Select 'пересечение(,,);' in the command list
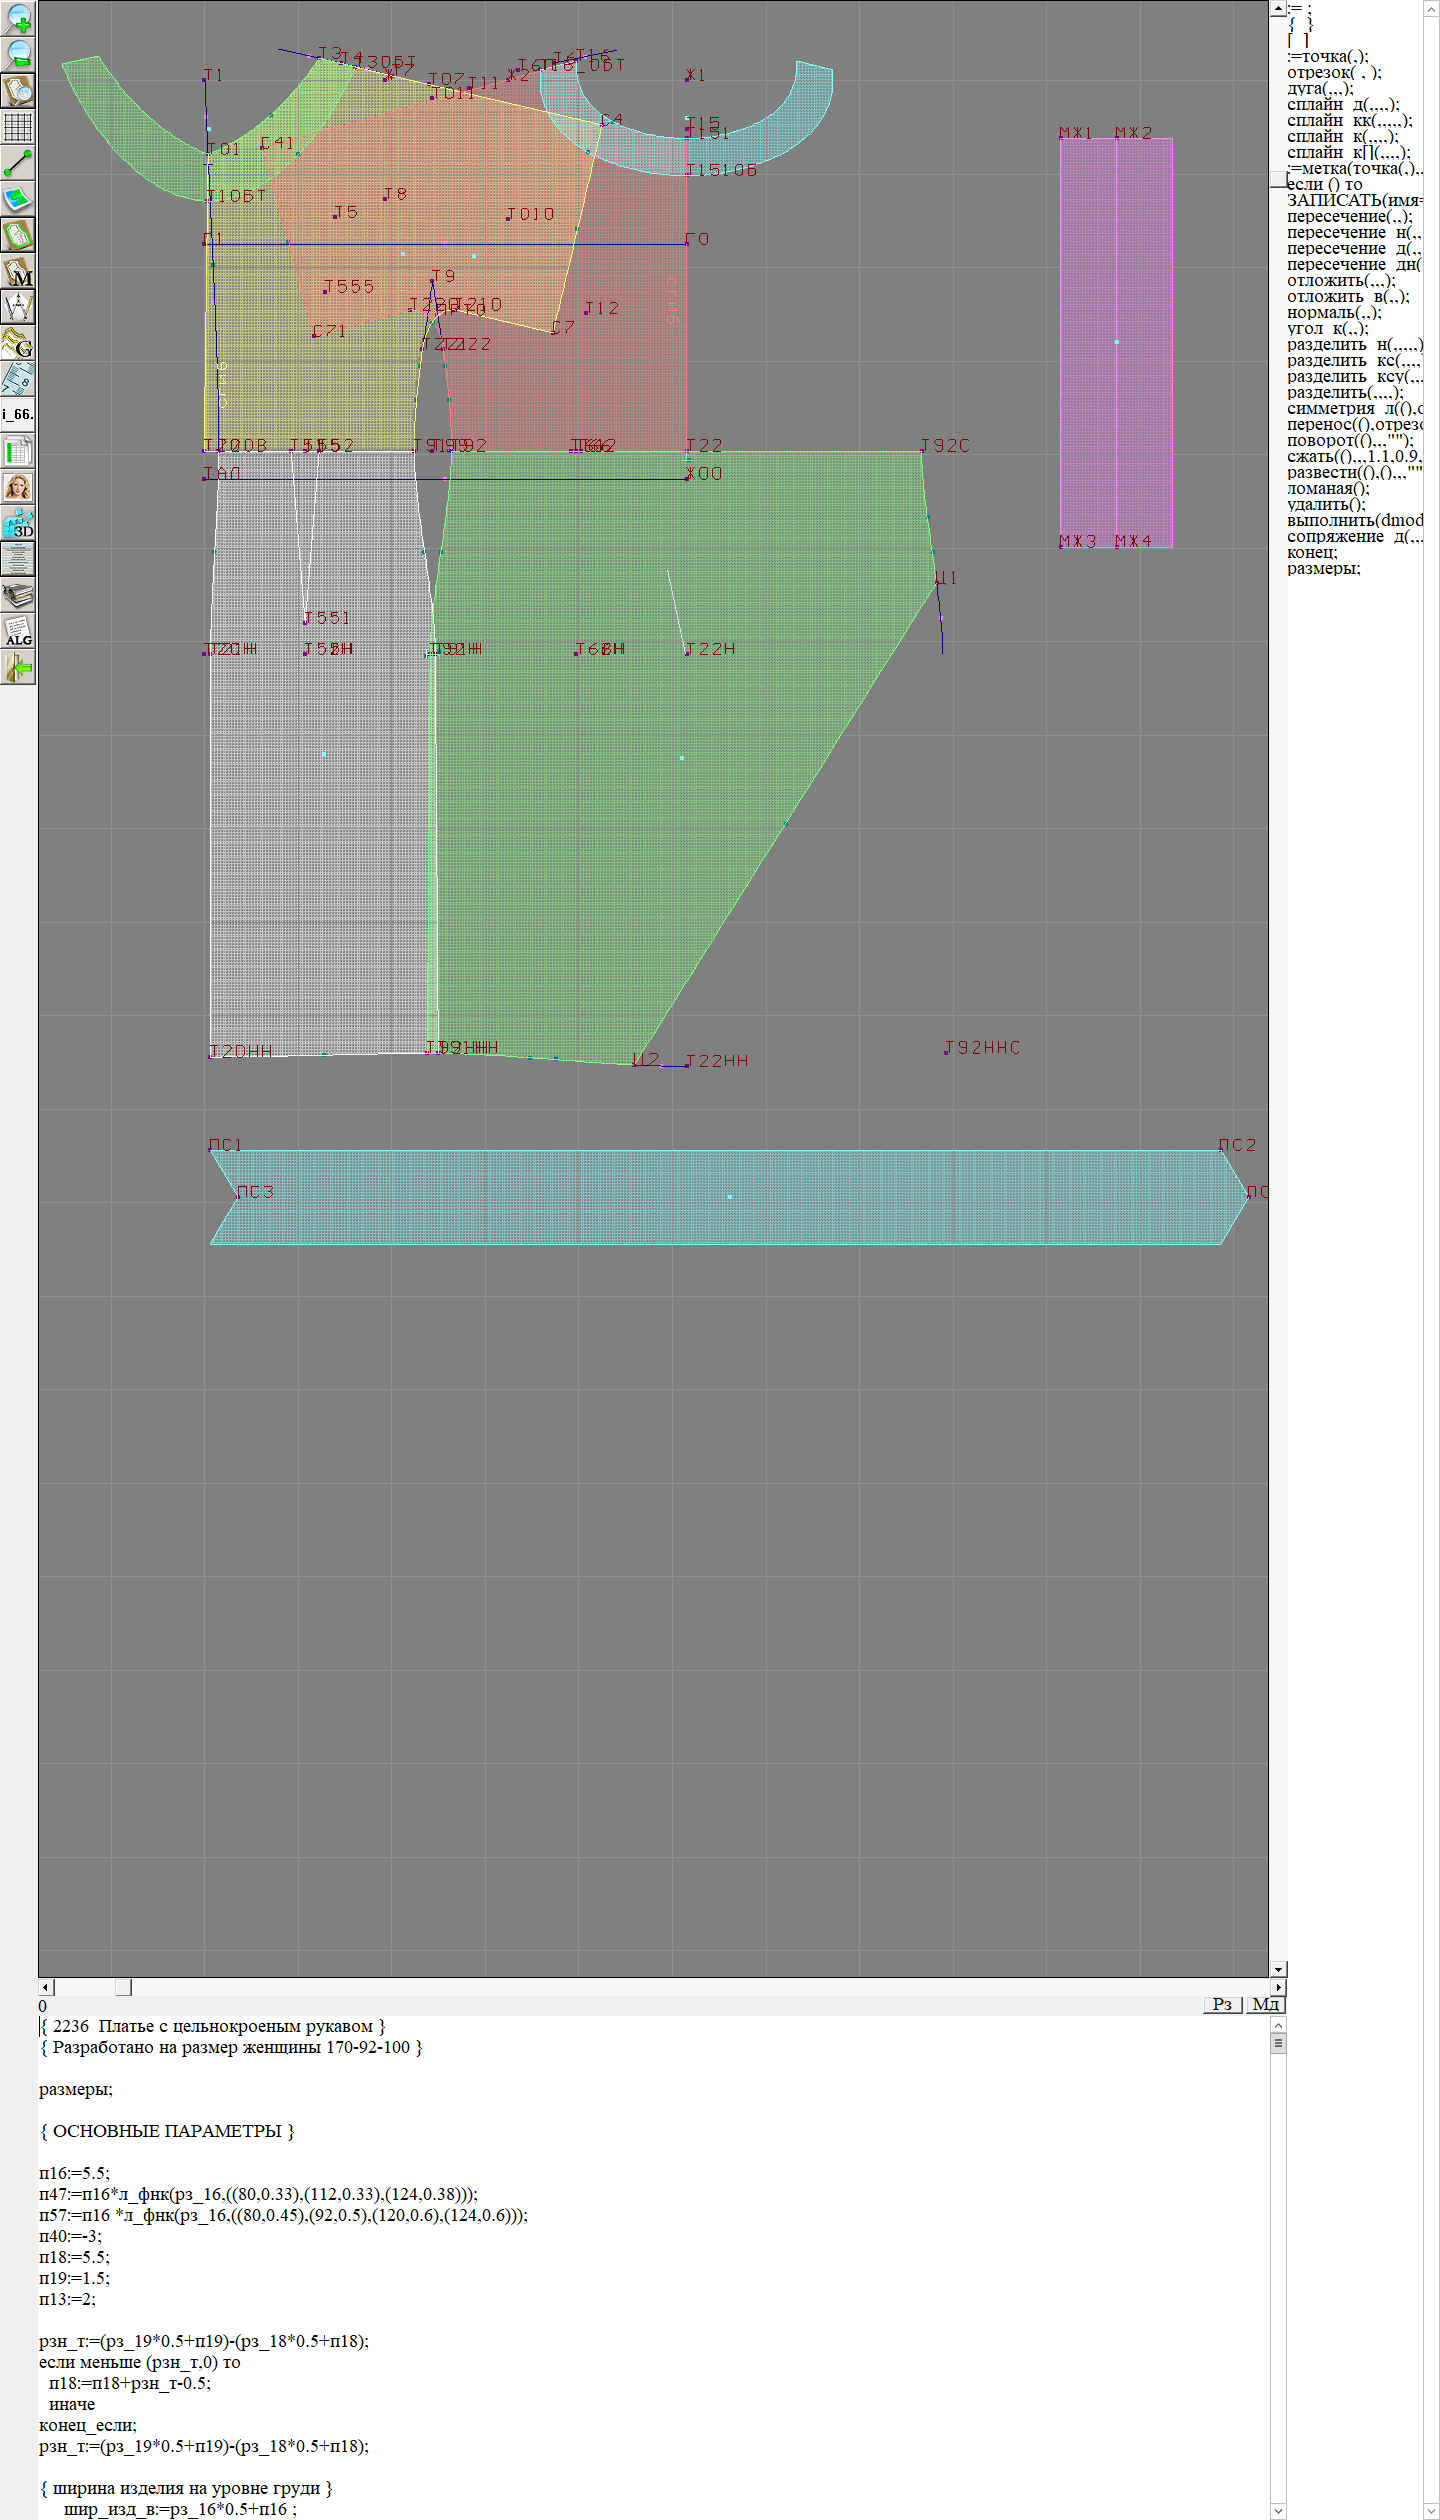 (1349, 217)
